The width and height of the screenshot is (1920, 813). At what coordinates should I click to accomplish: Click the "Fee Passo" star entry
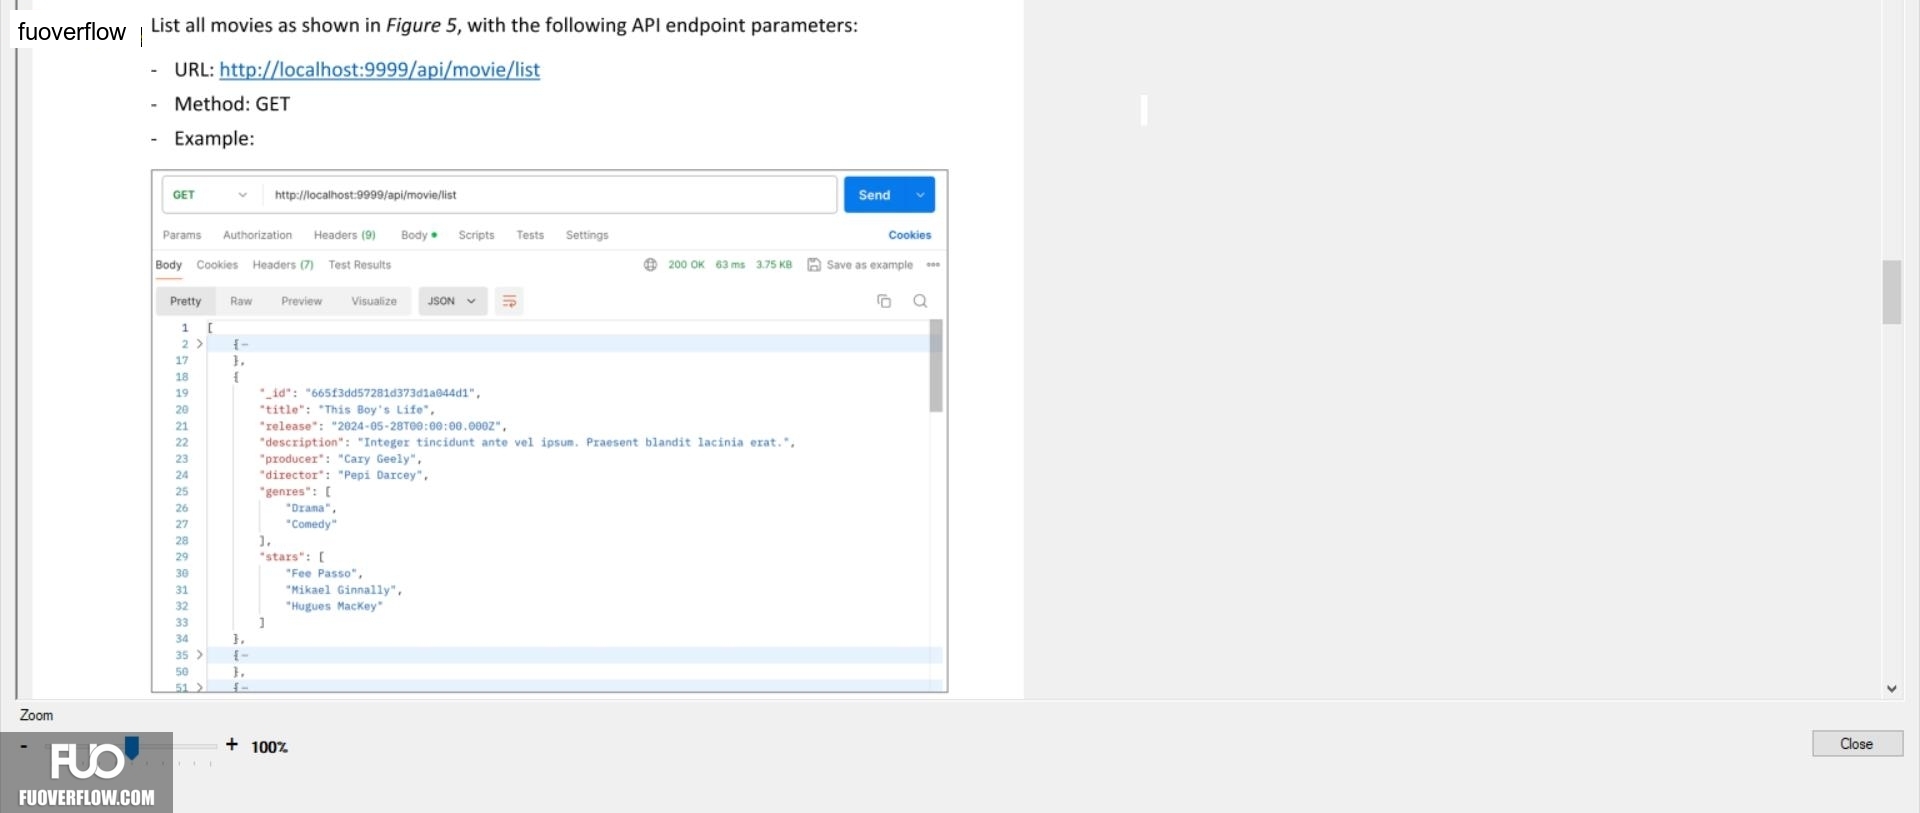pyautogui.click(x=321, y=574)
